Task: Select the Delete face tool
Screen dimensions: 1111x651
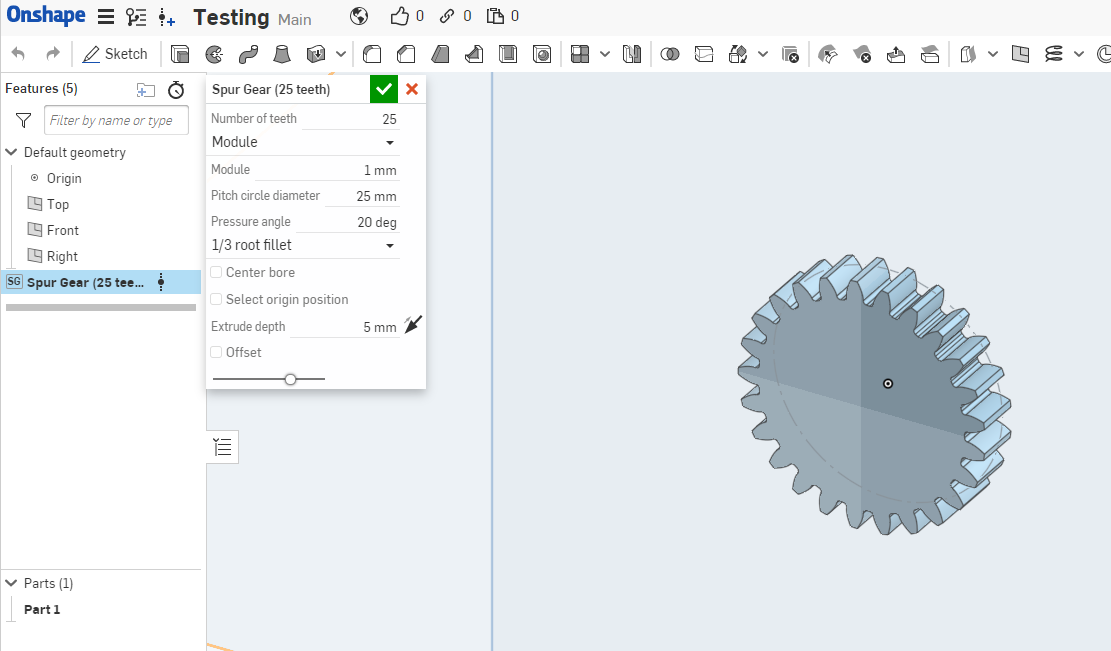Action: coord(862,54)
